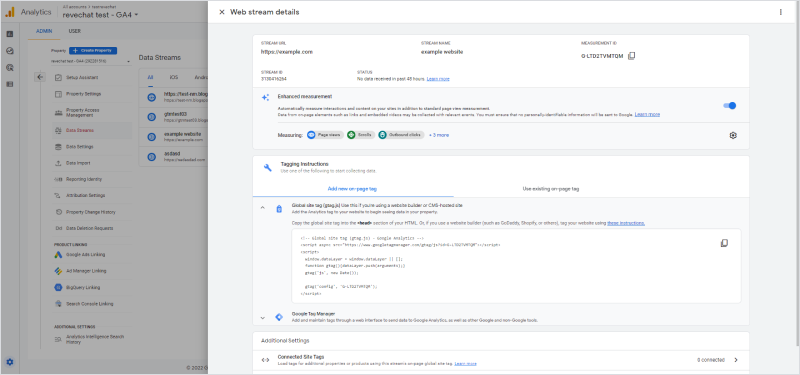
Task: Open the revechat test - GA4 property switcher
Action: 100,14
